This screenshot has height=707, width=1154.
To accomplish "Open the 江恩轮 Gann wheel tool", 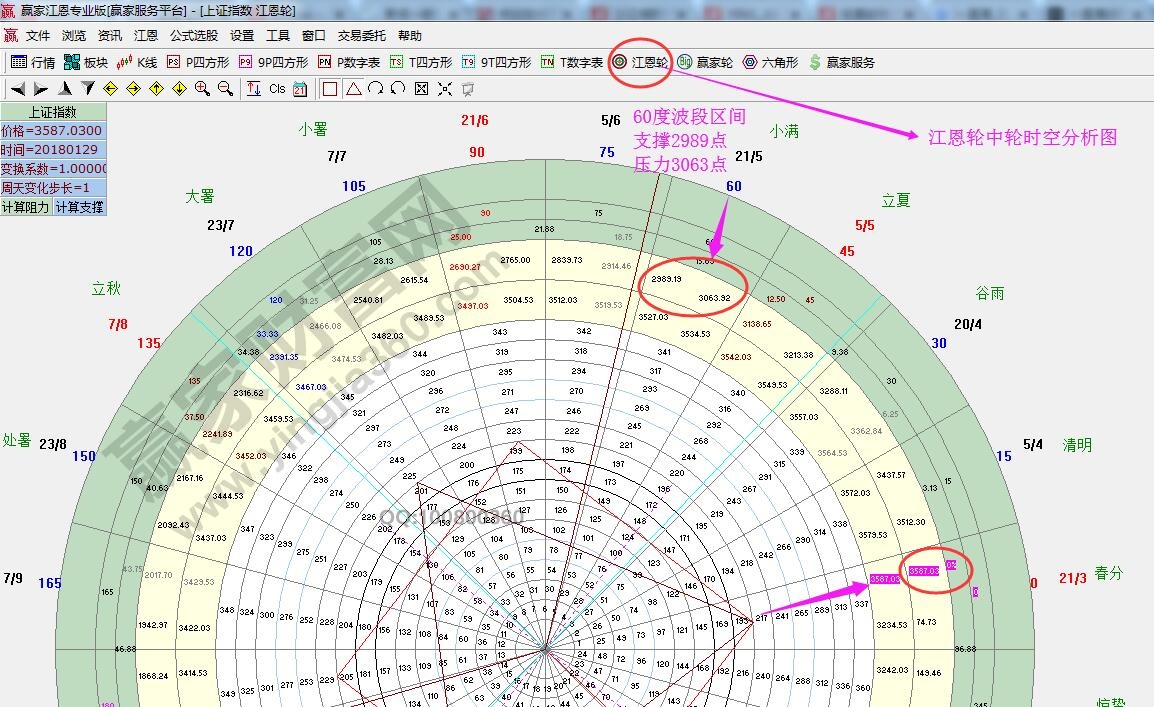I will point(638,61).
